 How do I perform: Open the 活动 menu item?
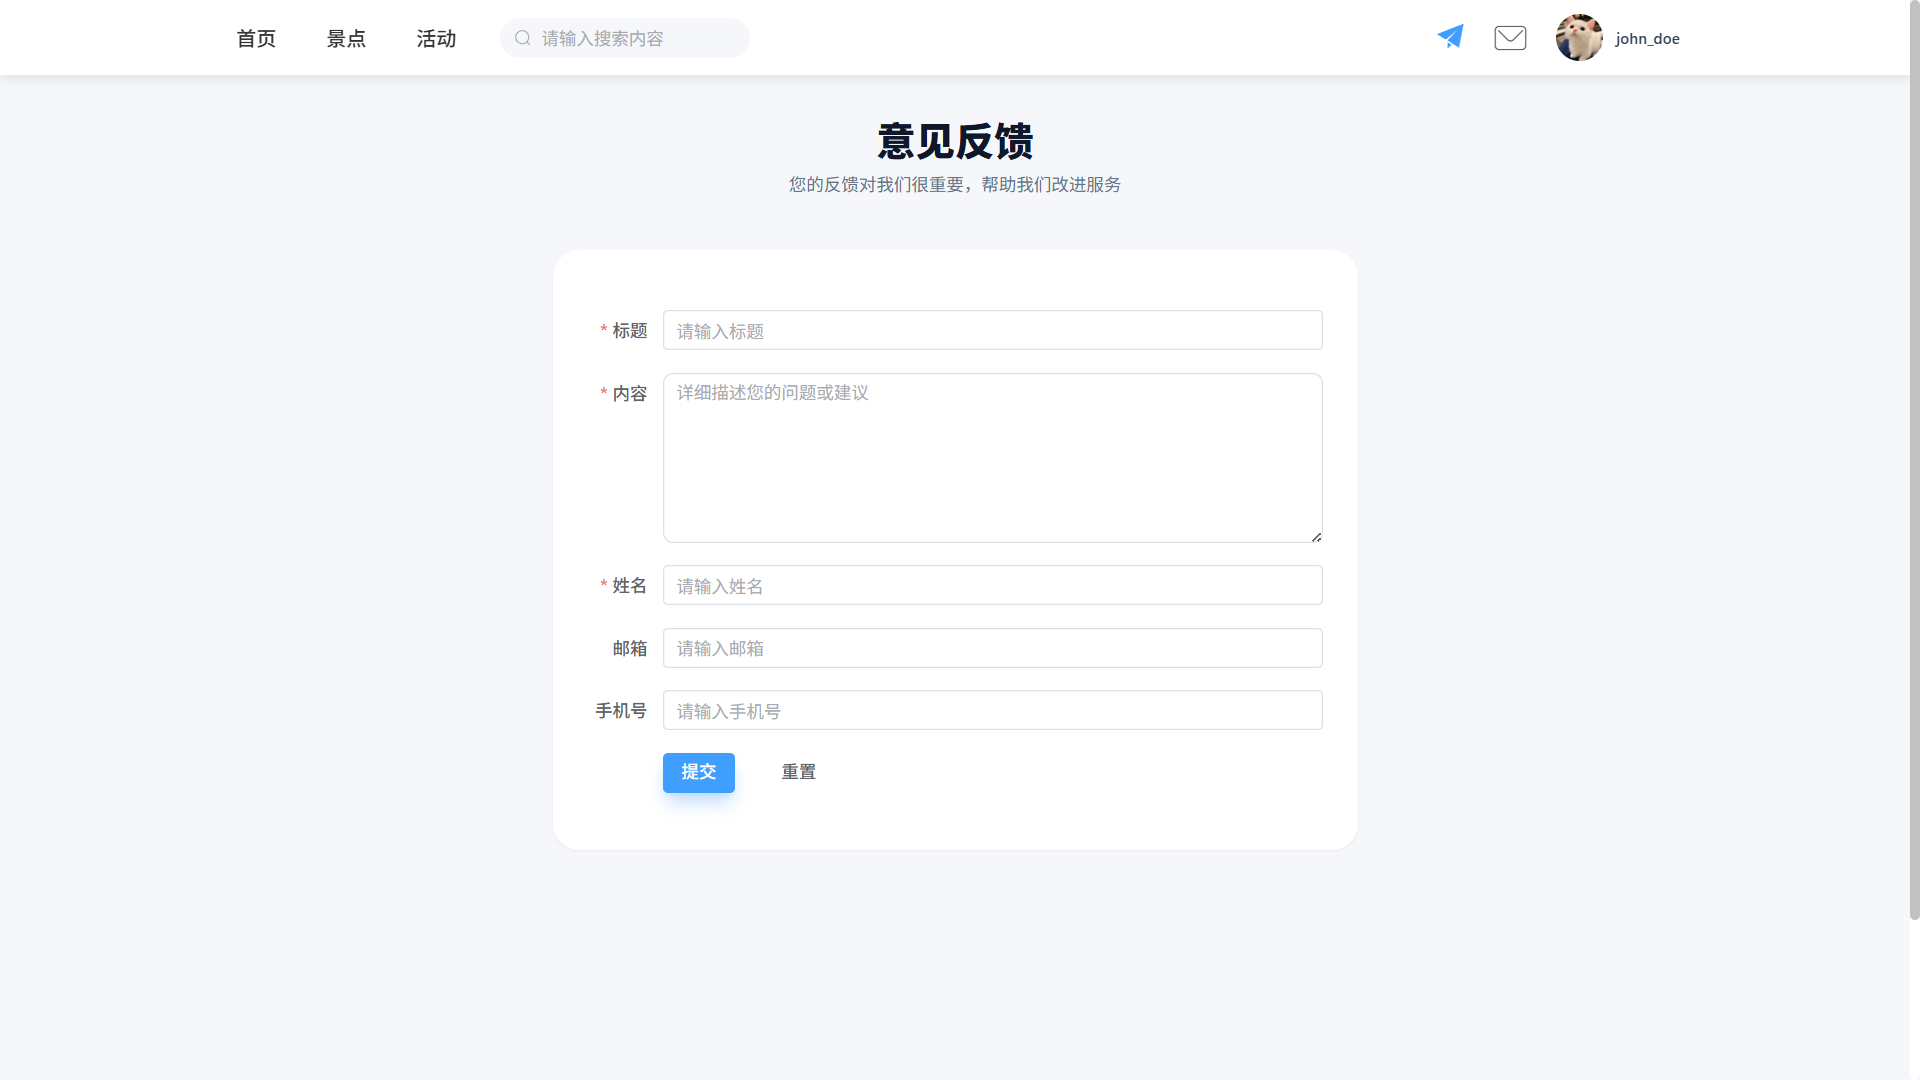click(436, 39)
